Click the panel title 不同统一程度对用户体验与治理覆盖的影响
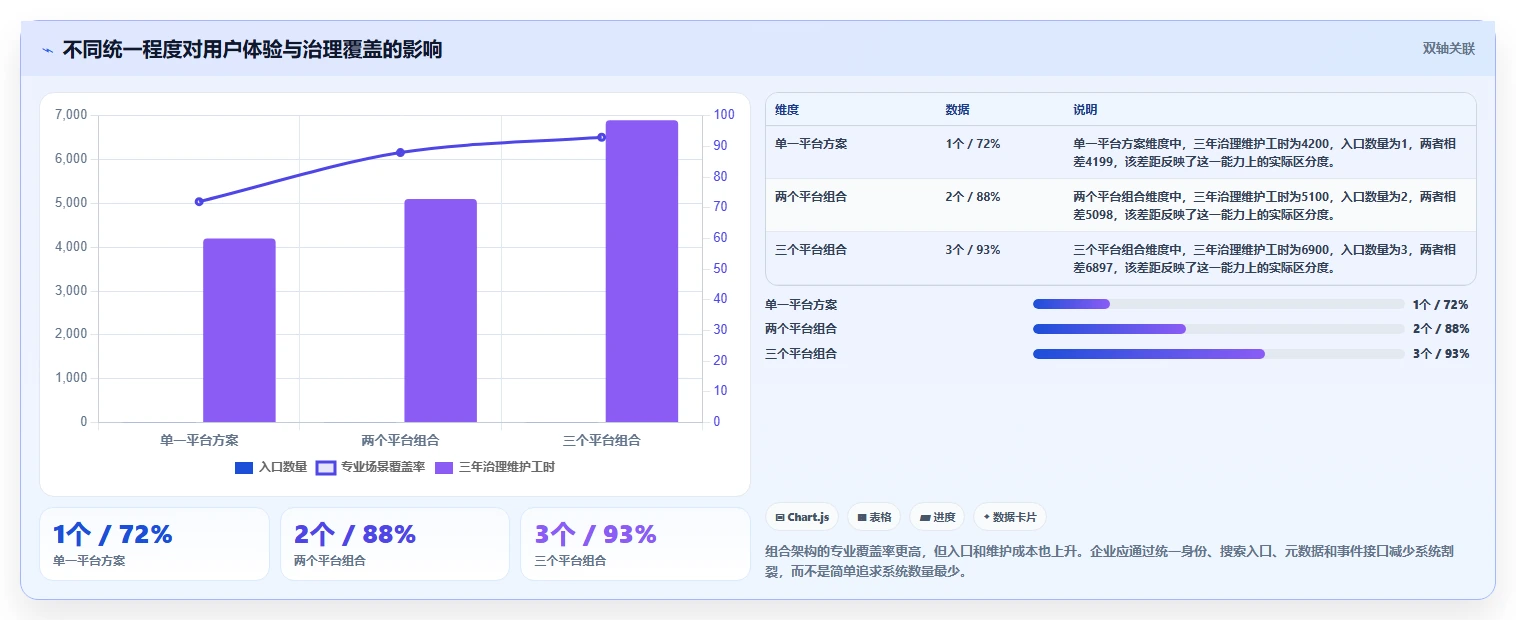The height and width of the screenshot is (620, 1516). click(x=252, y=49)
